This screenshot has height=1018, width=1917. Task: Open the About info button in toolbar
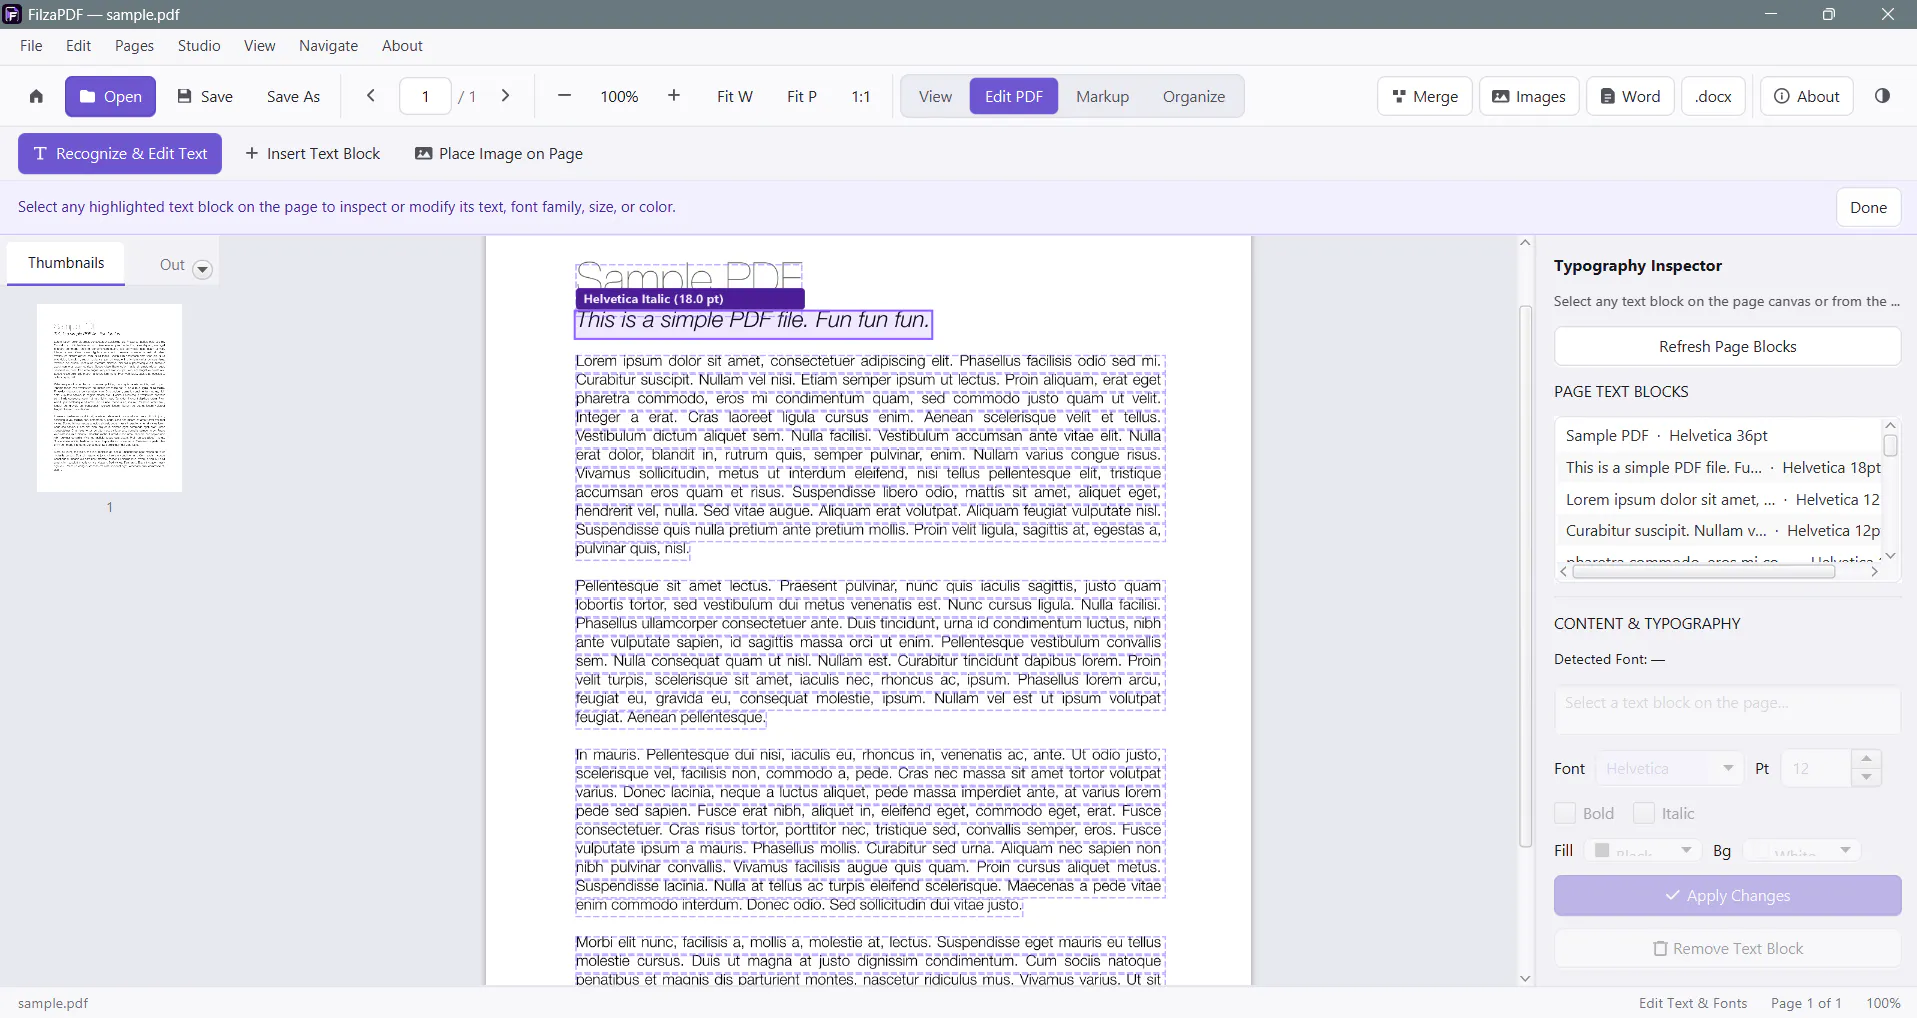point(1806,96)
